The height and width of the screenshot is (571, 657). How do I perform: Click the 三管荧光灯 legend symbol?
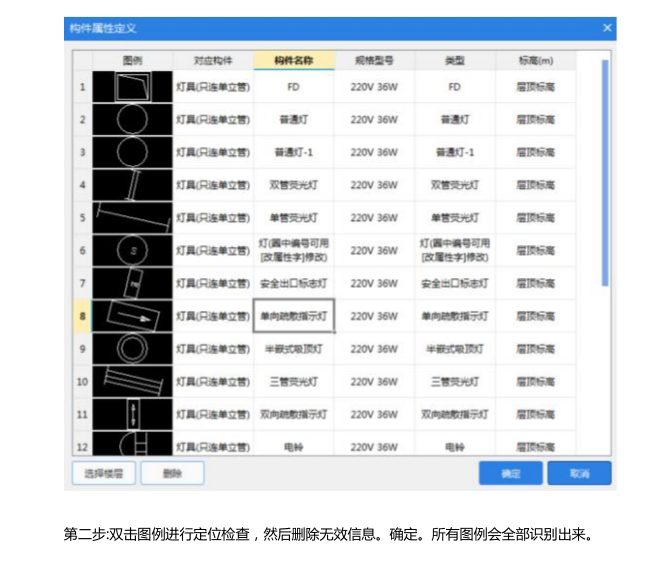[x=132, y=381]
